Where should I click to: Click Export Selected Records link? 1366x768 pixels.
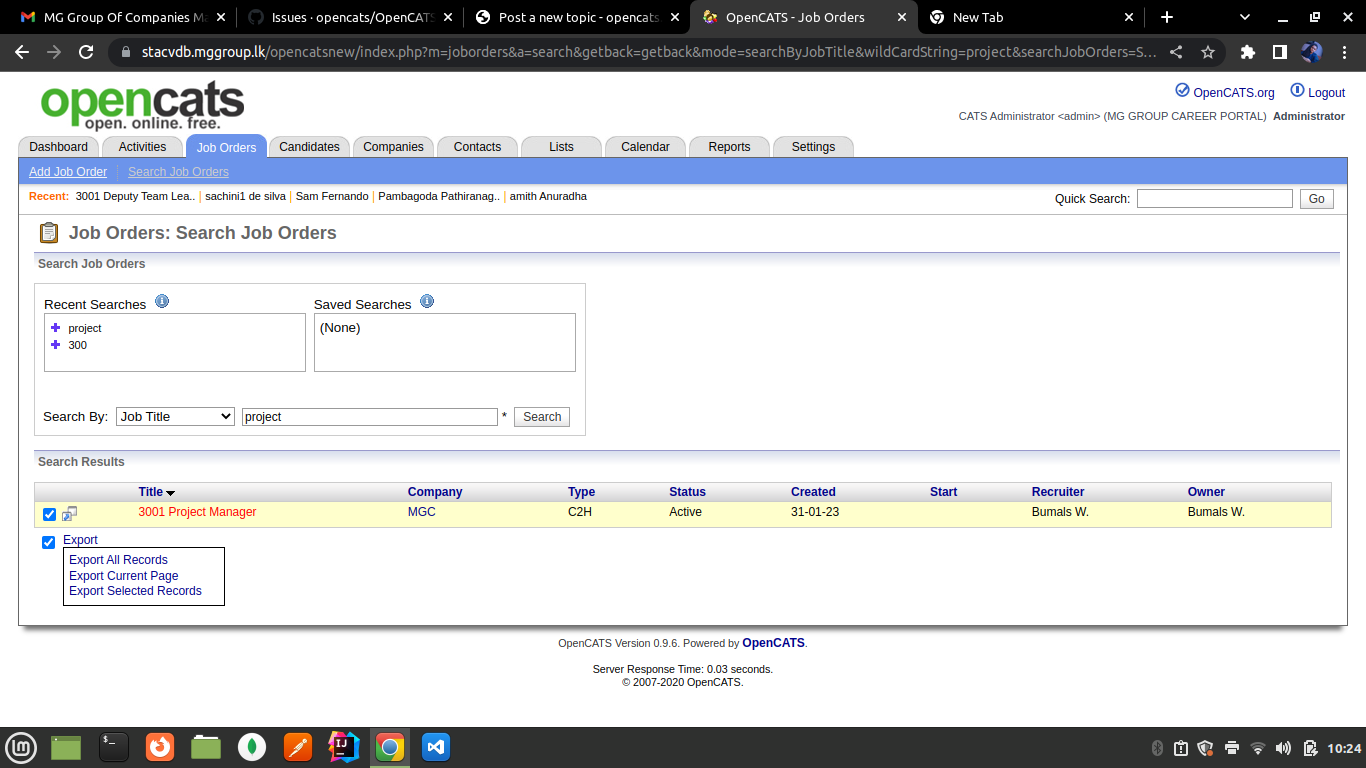click(135, 591)
